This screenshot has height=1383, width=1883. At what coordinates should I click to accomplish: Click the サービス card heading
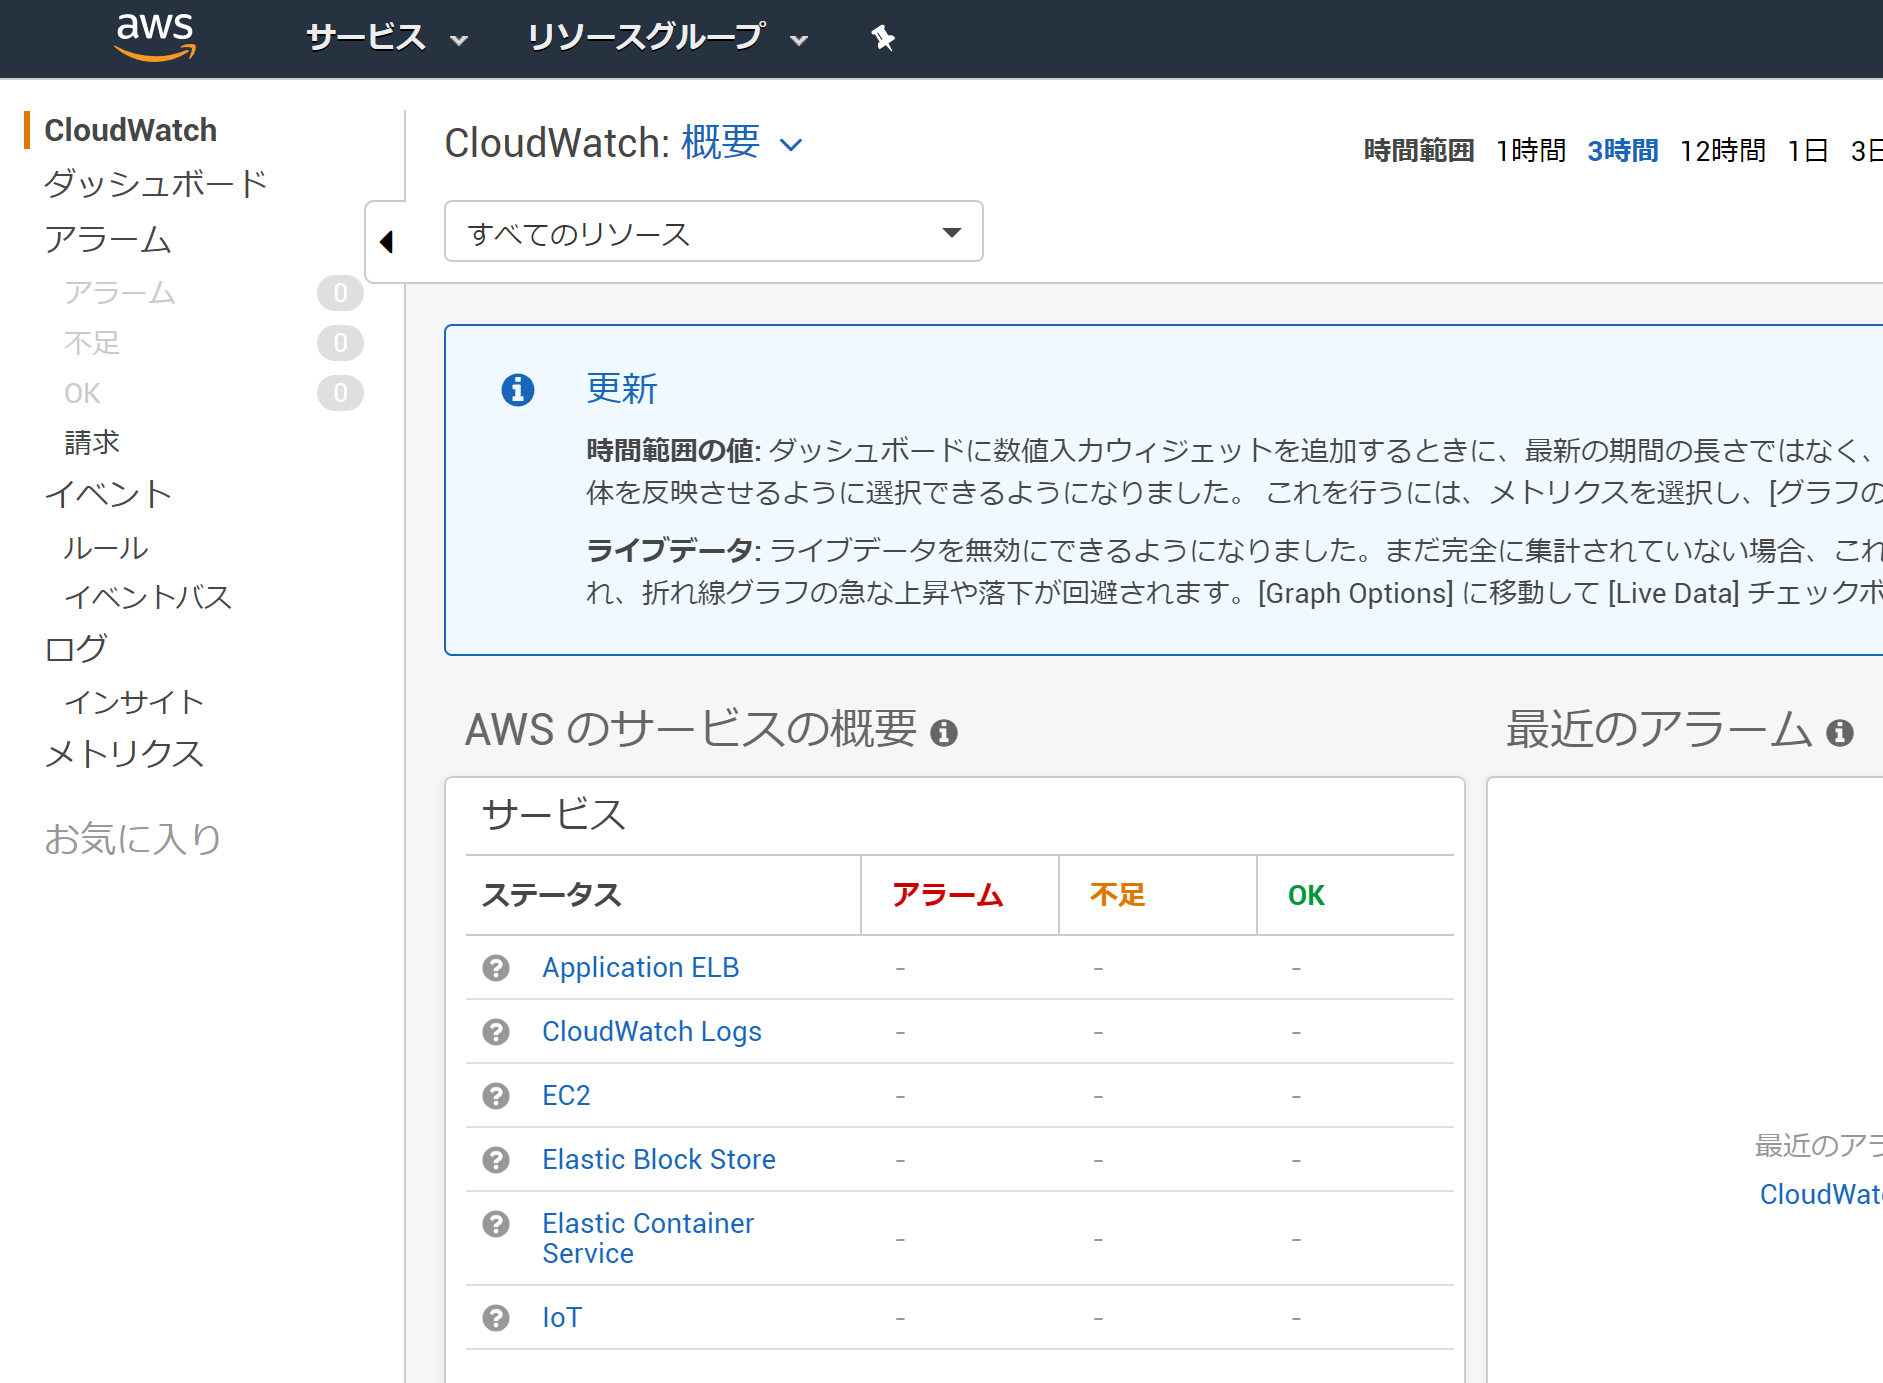pyautogui.click(x=554, y=815)
